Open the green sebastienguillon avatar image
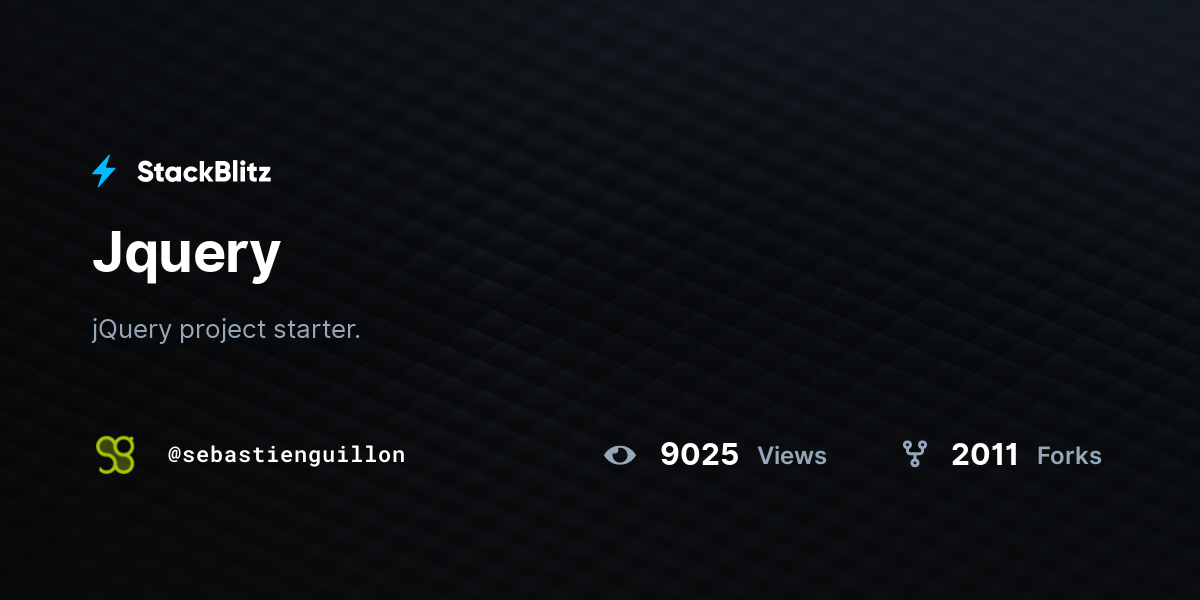 (115, 455)
